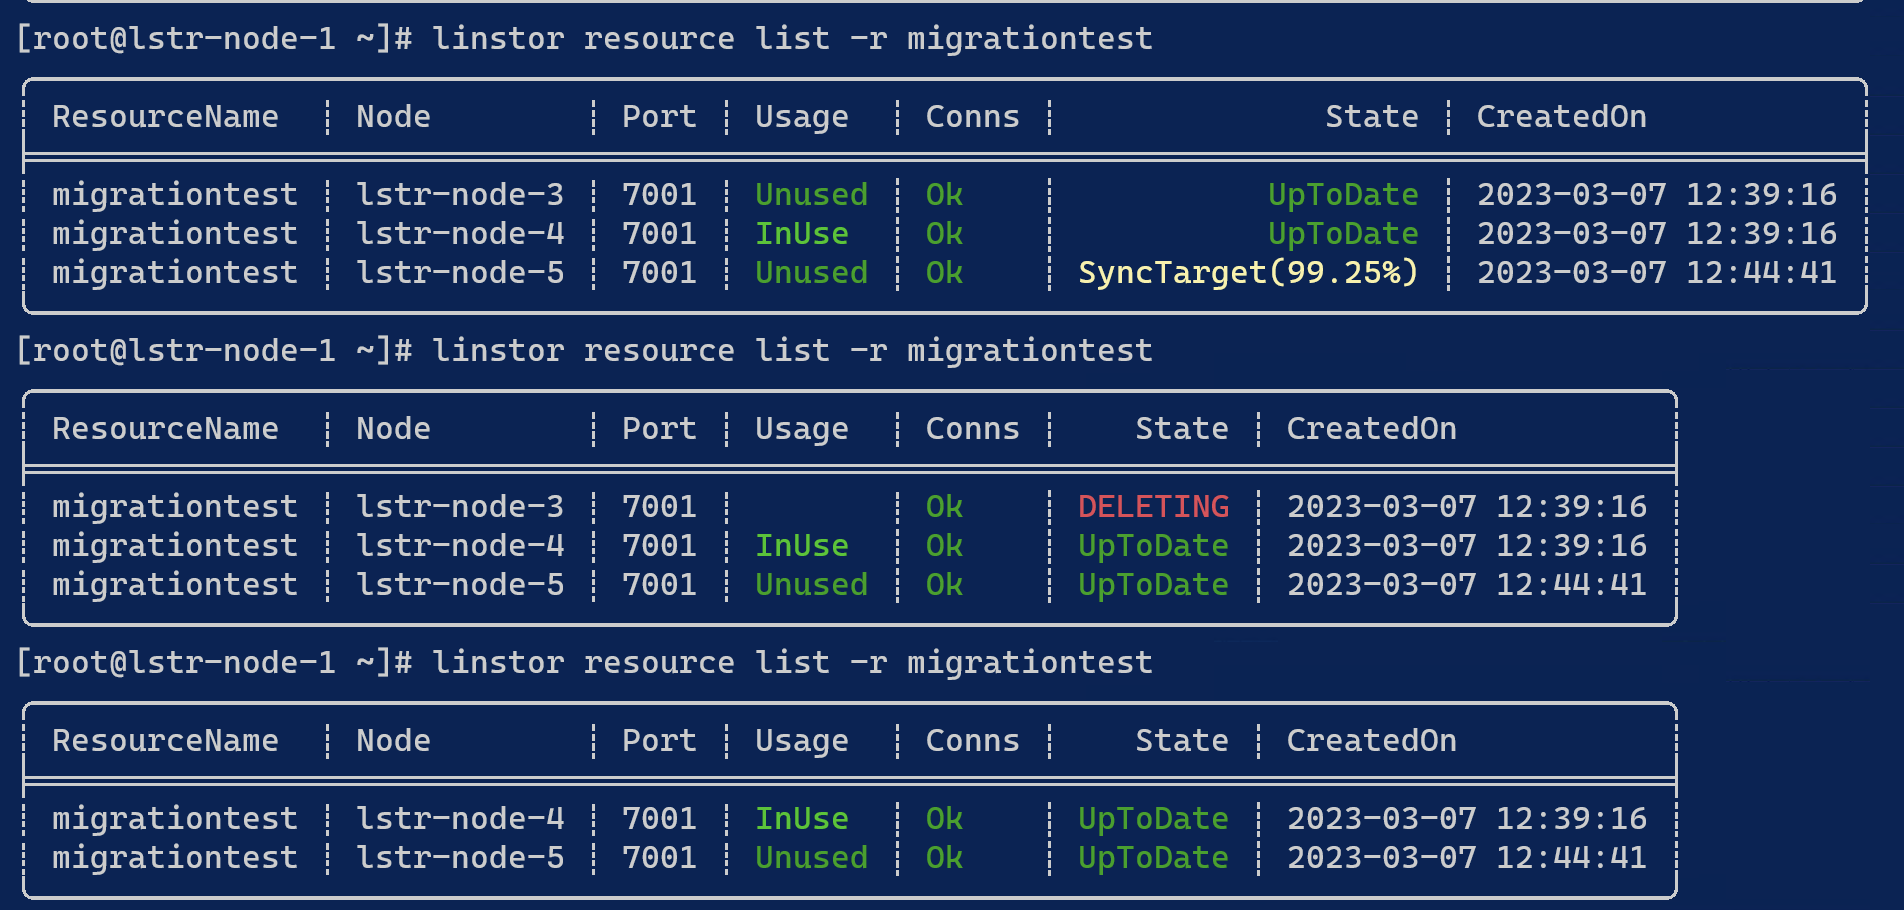1904x910 pixels.
Task: Select the Conns column header
Action: click(971, 116)
